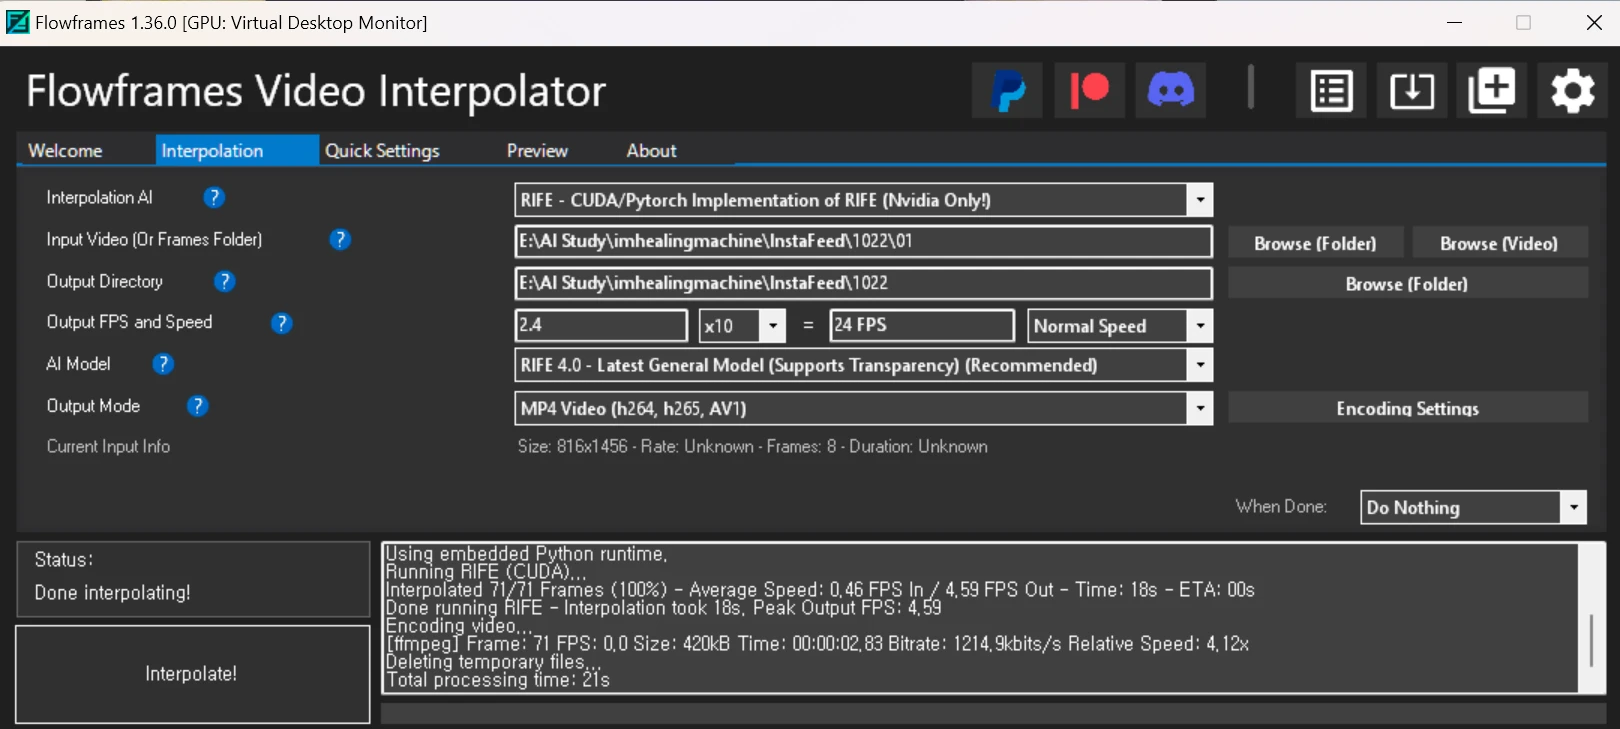Click the 24 FPS output field

(923, 325)
